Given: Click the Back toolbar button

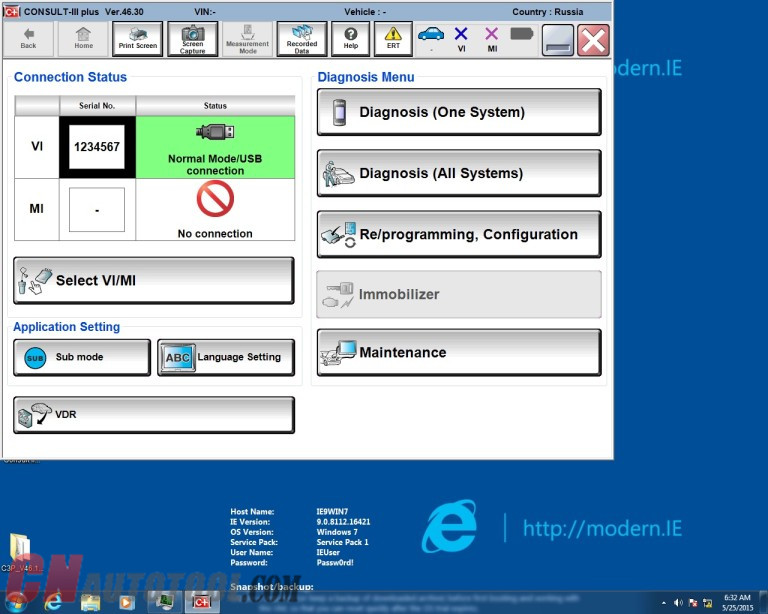Looking at the screenshot, I should click(28, 39).
